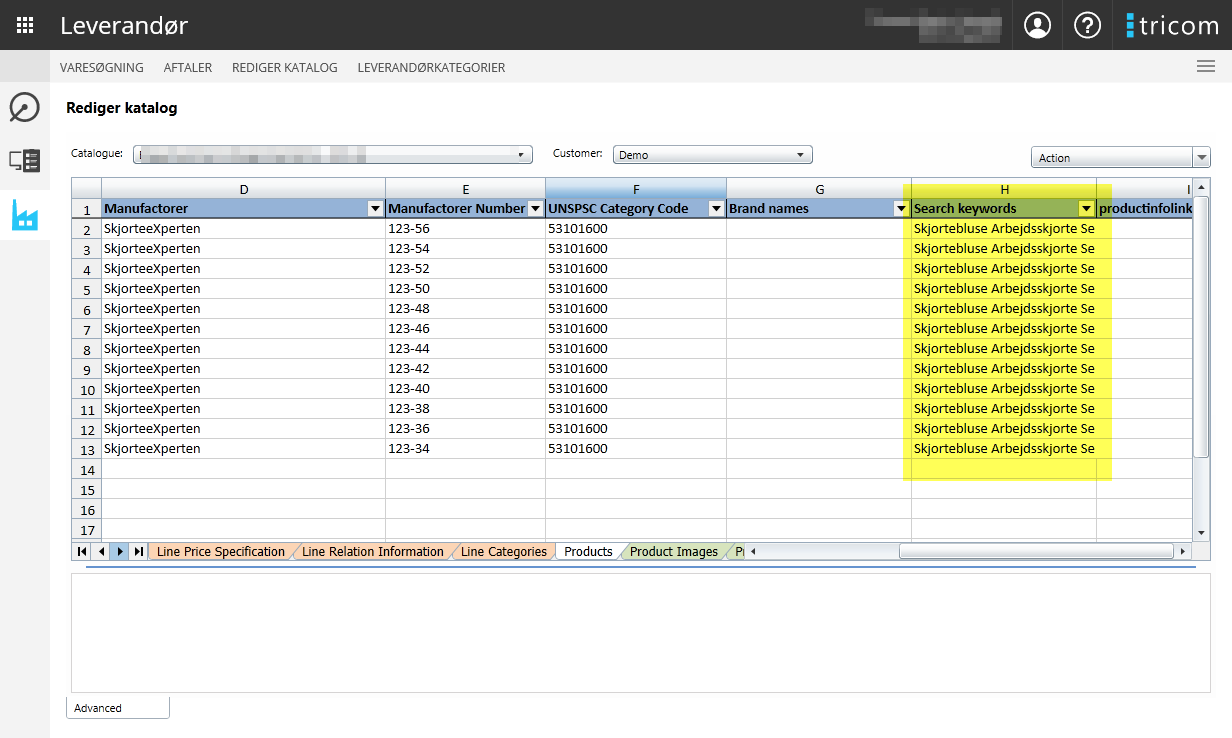Open the hamburger menu icon
Image resolution: width=1232 pixels, height=738 pixels.
tap(1206, 67)
